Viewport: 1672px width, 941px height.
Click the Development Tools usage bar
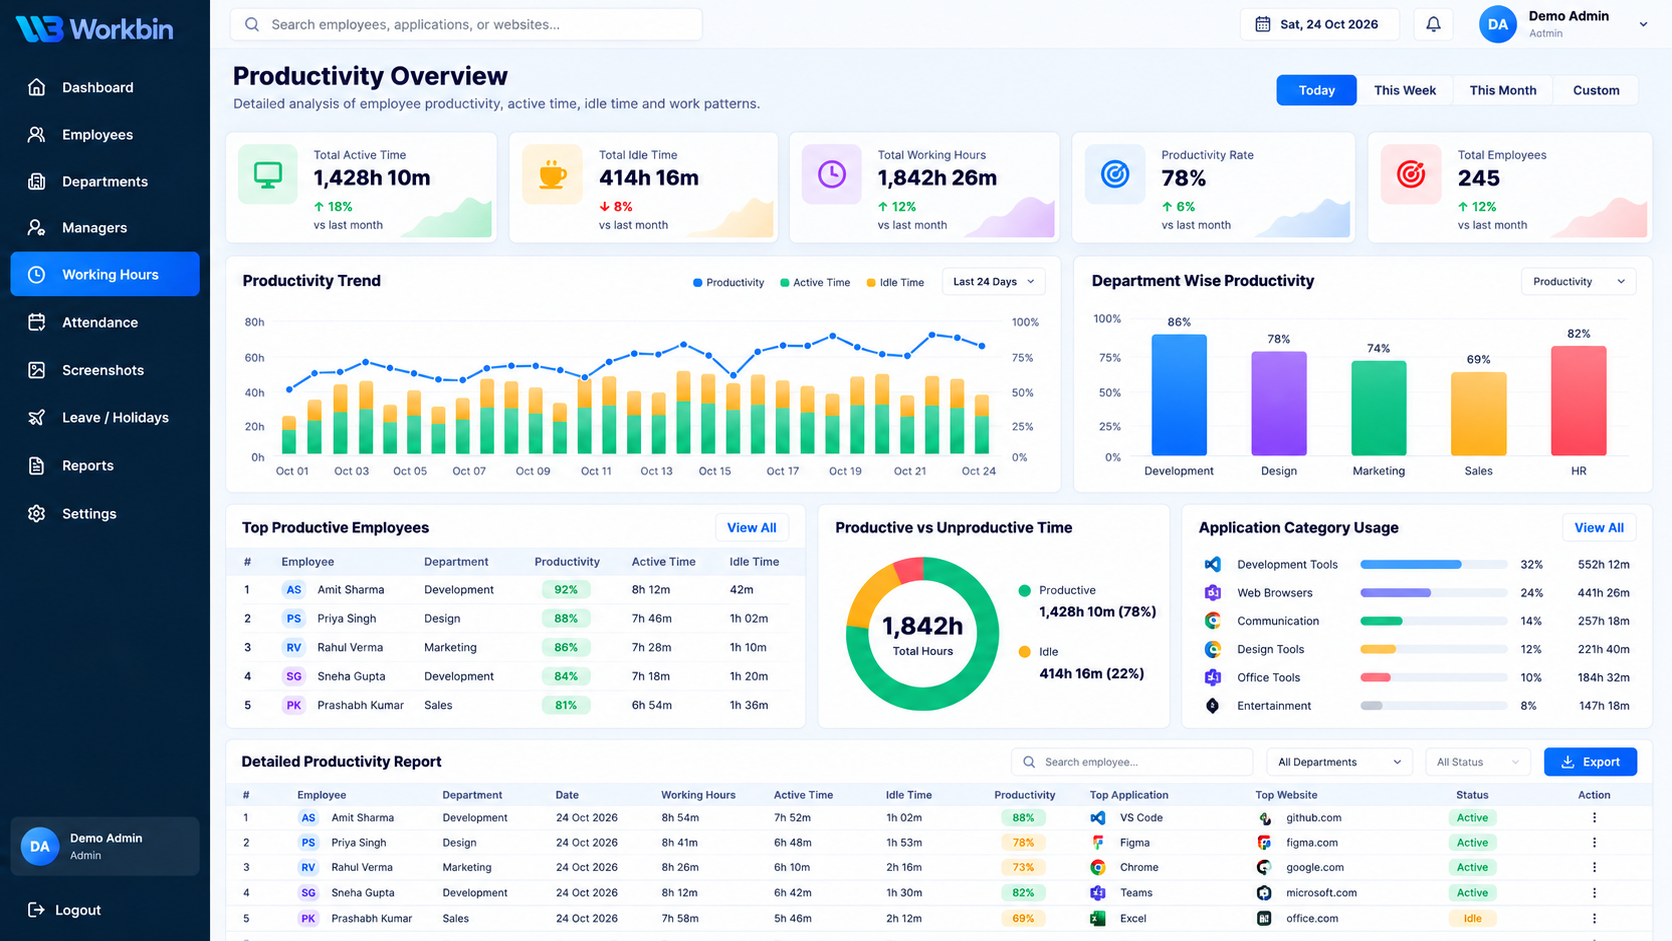point(1433,564)
